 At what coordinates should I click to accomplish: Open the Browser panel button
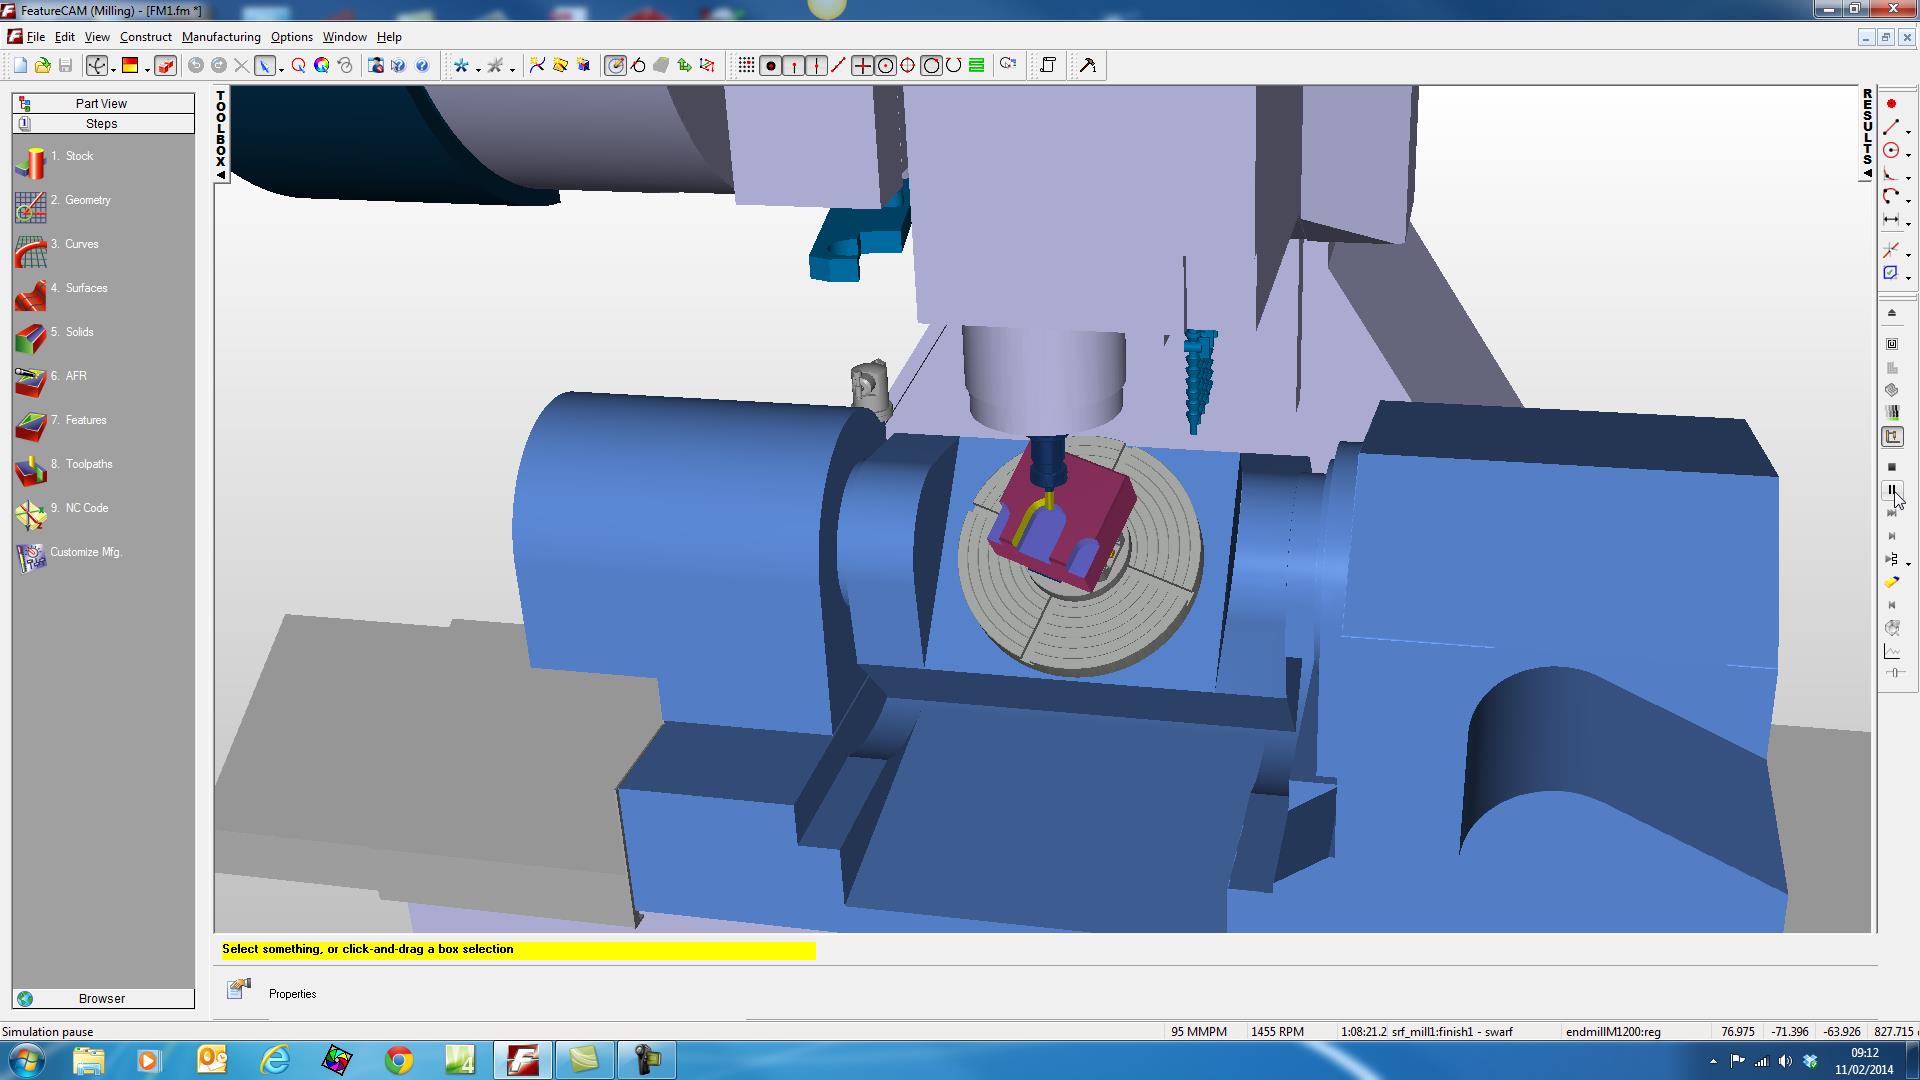[x=102, y=999]
